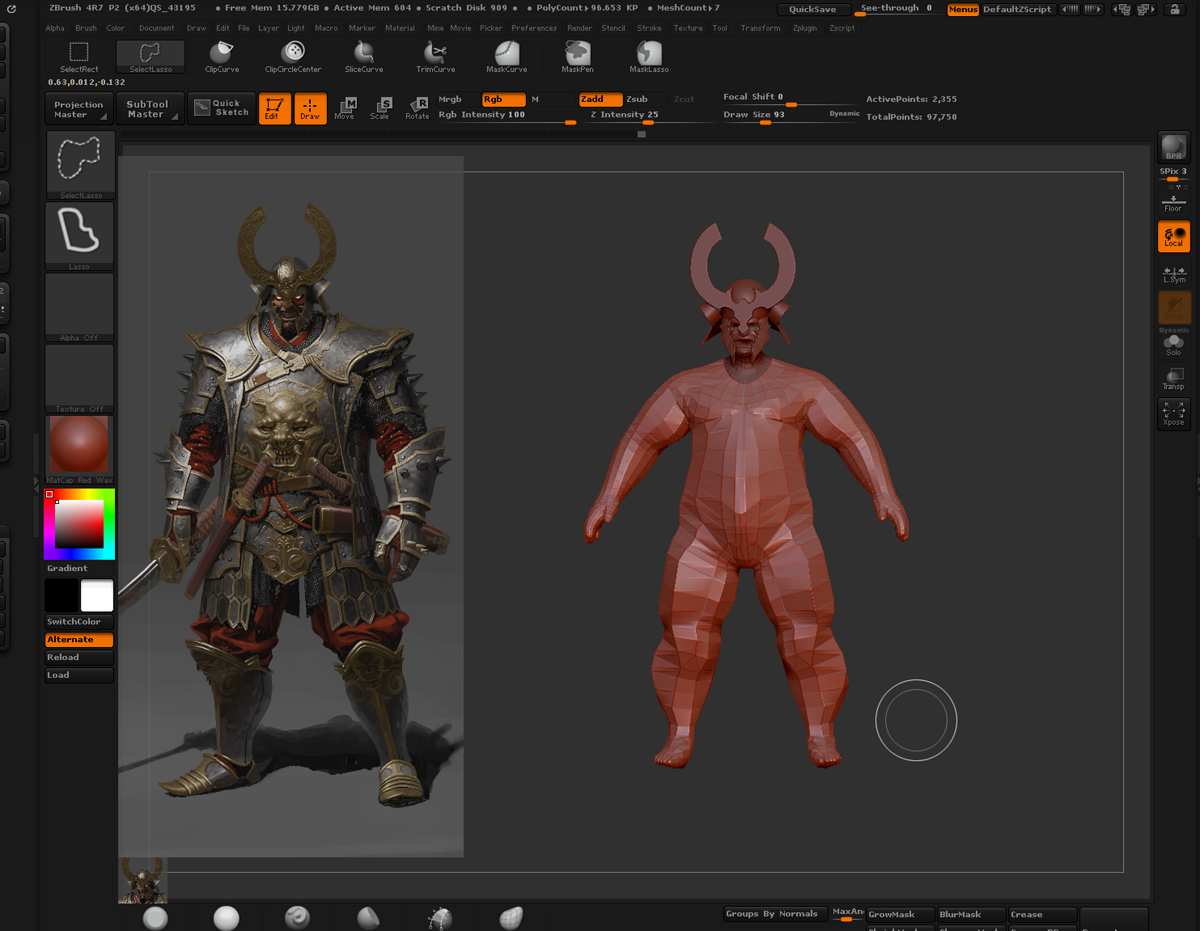Viewport: 1200px width, 931px height.
Task: Pick the ClipCurve brush
Action: (222, 56)
